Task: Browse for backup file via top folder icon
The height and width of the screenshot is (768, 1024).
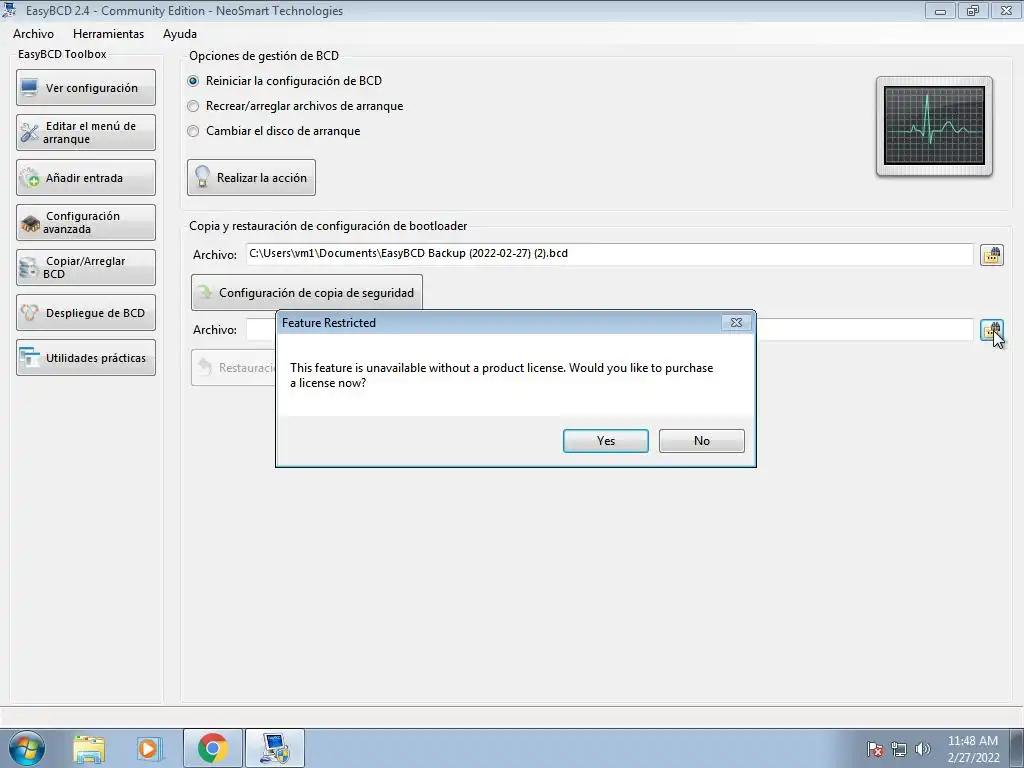Action: [x=992, y=255]
